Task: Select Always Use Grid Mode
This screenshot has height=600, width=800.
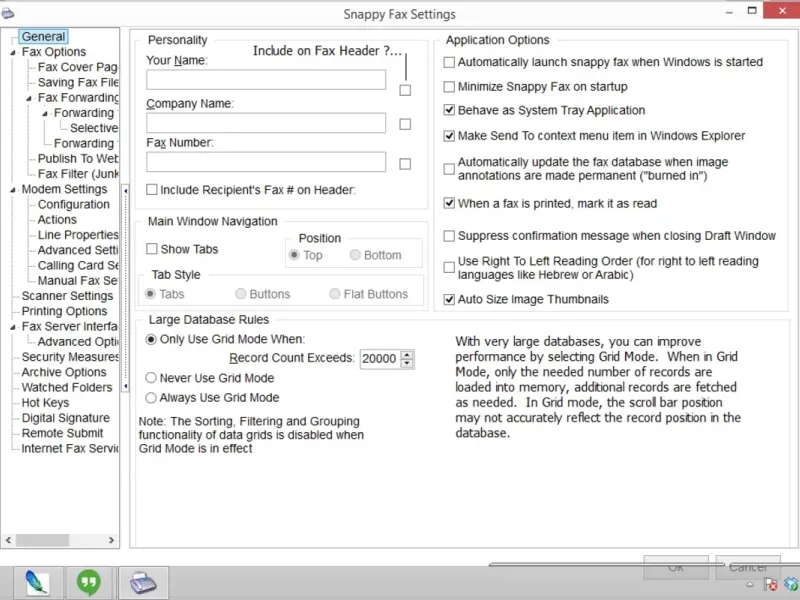Action: 151,398
